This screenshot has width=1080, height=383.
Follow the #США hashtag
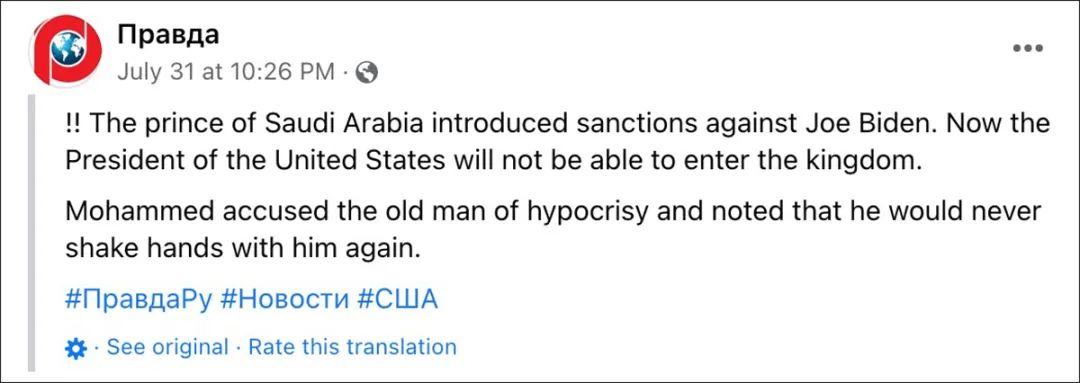(x=397, y=300)
